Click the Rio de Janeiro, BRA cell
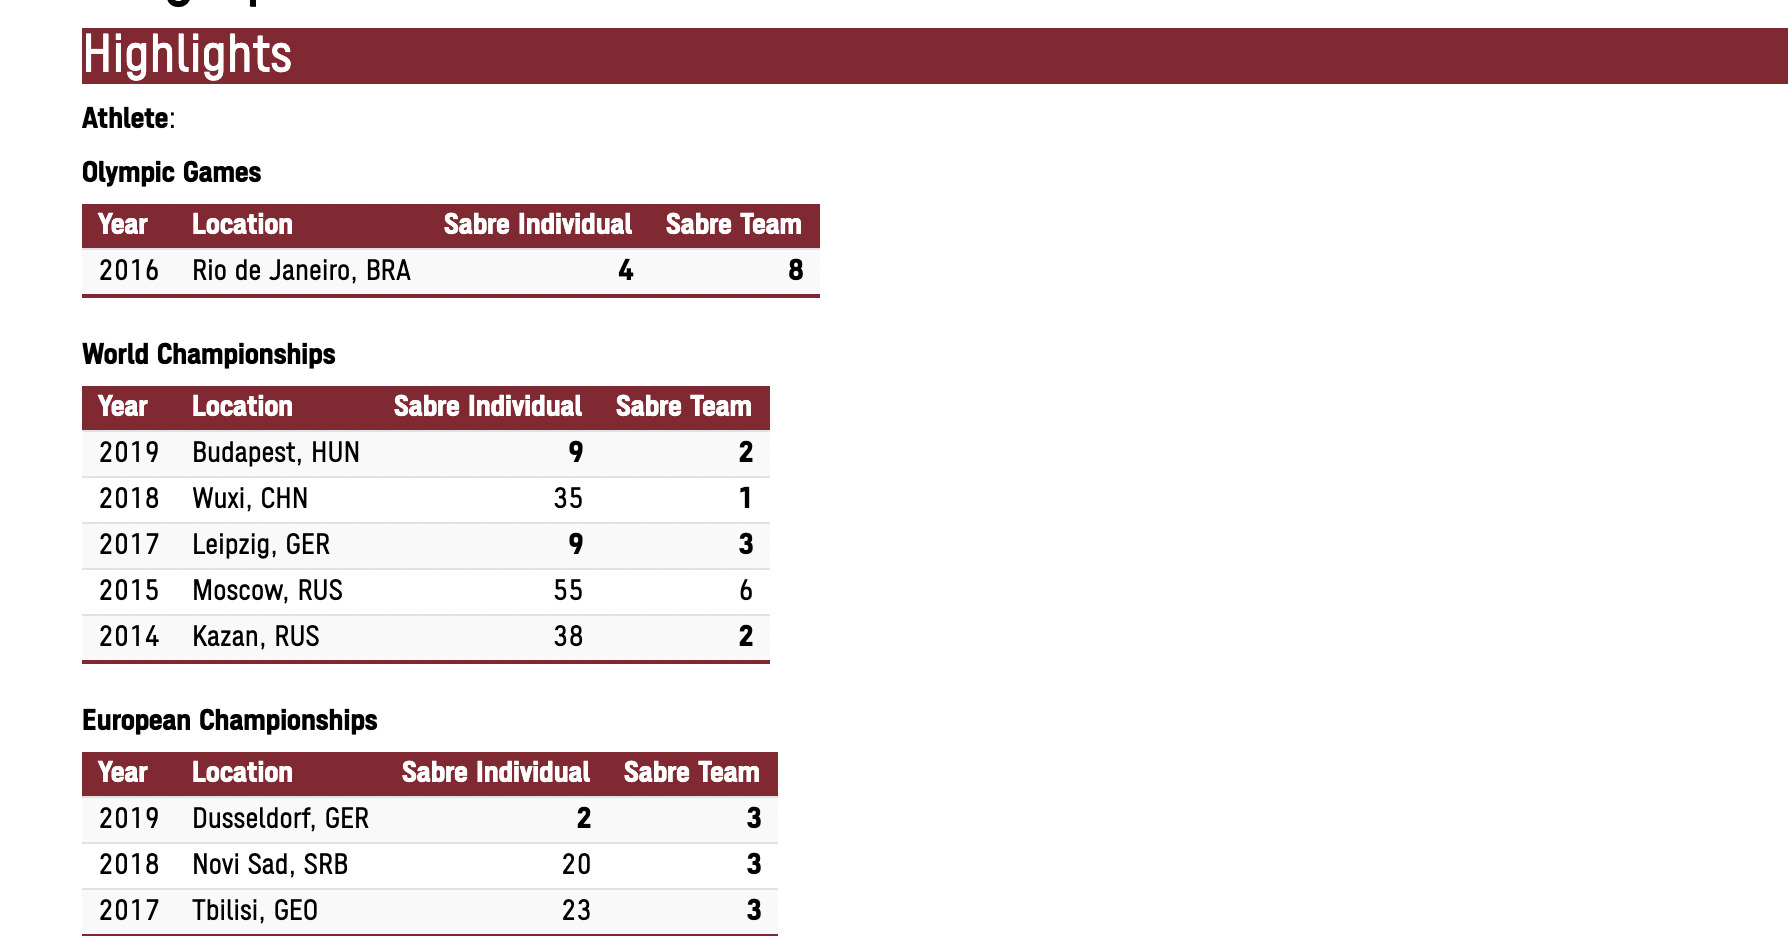The image size is (1788, 936). click(x=301, y=271)
